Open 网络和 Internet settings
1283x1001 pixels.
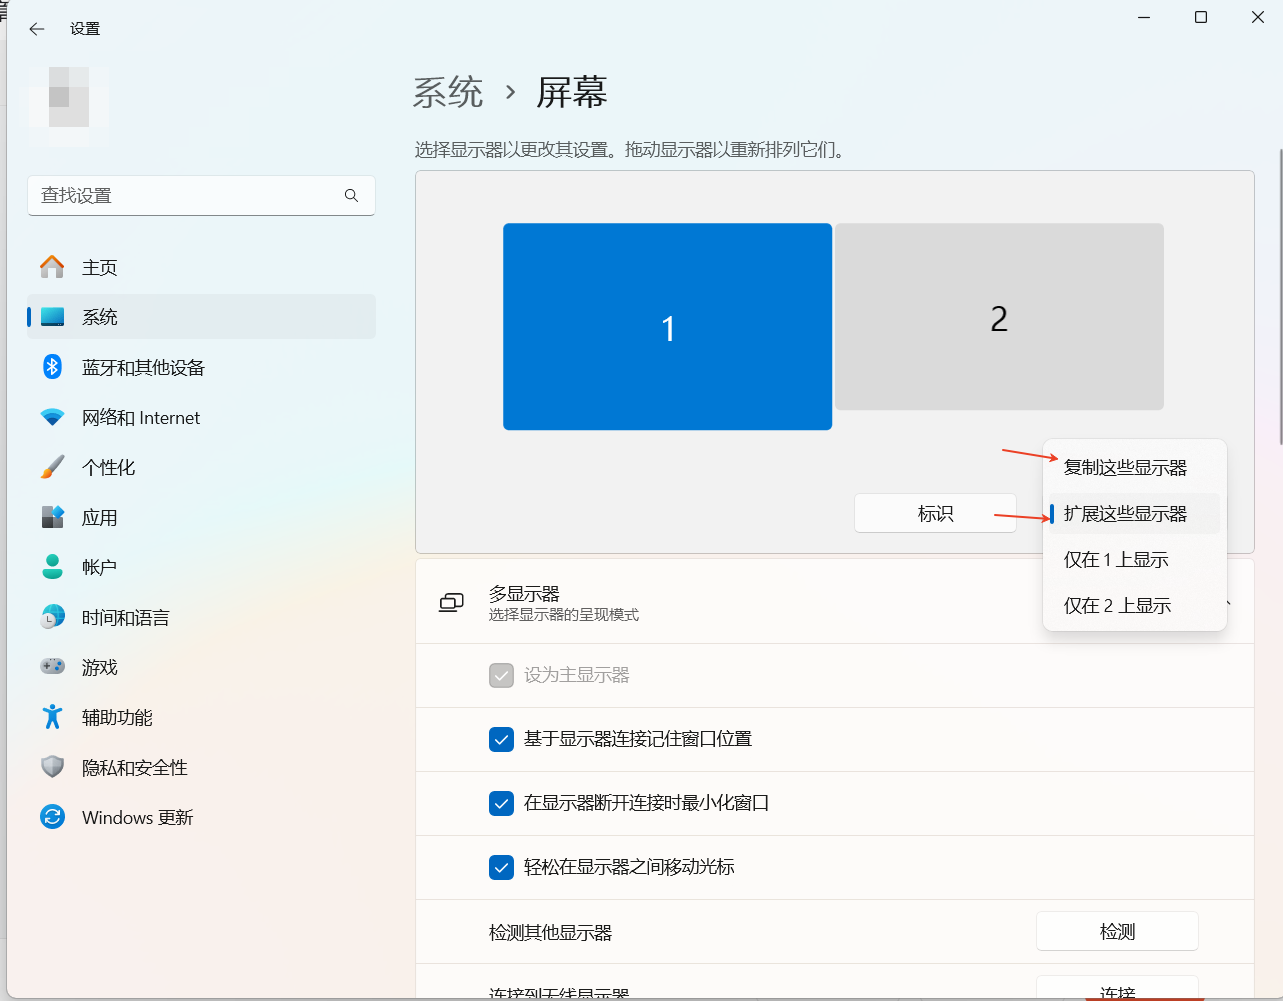click(201, 417)
